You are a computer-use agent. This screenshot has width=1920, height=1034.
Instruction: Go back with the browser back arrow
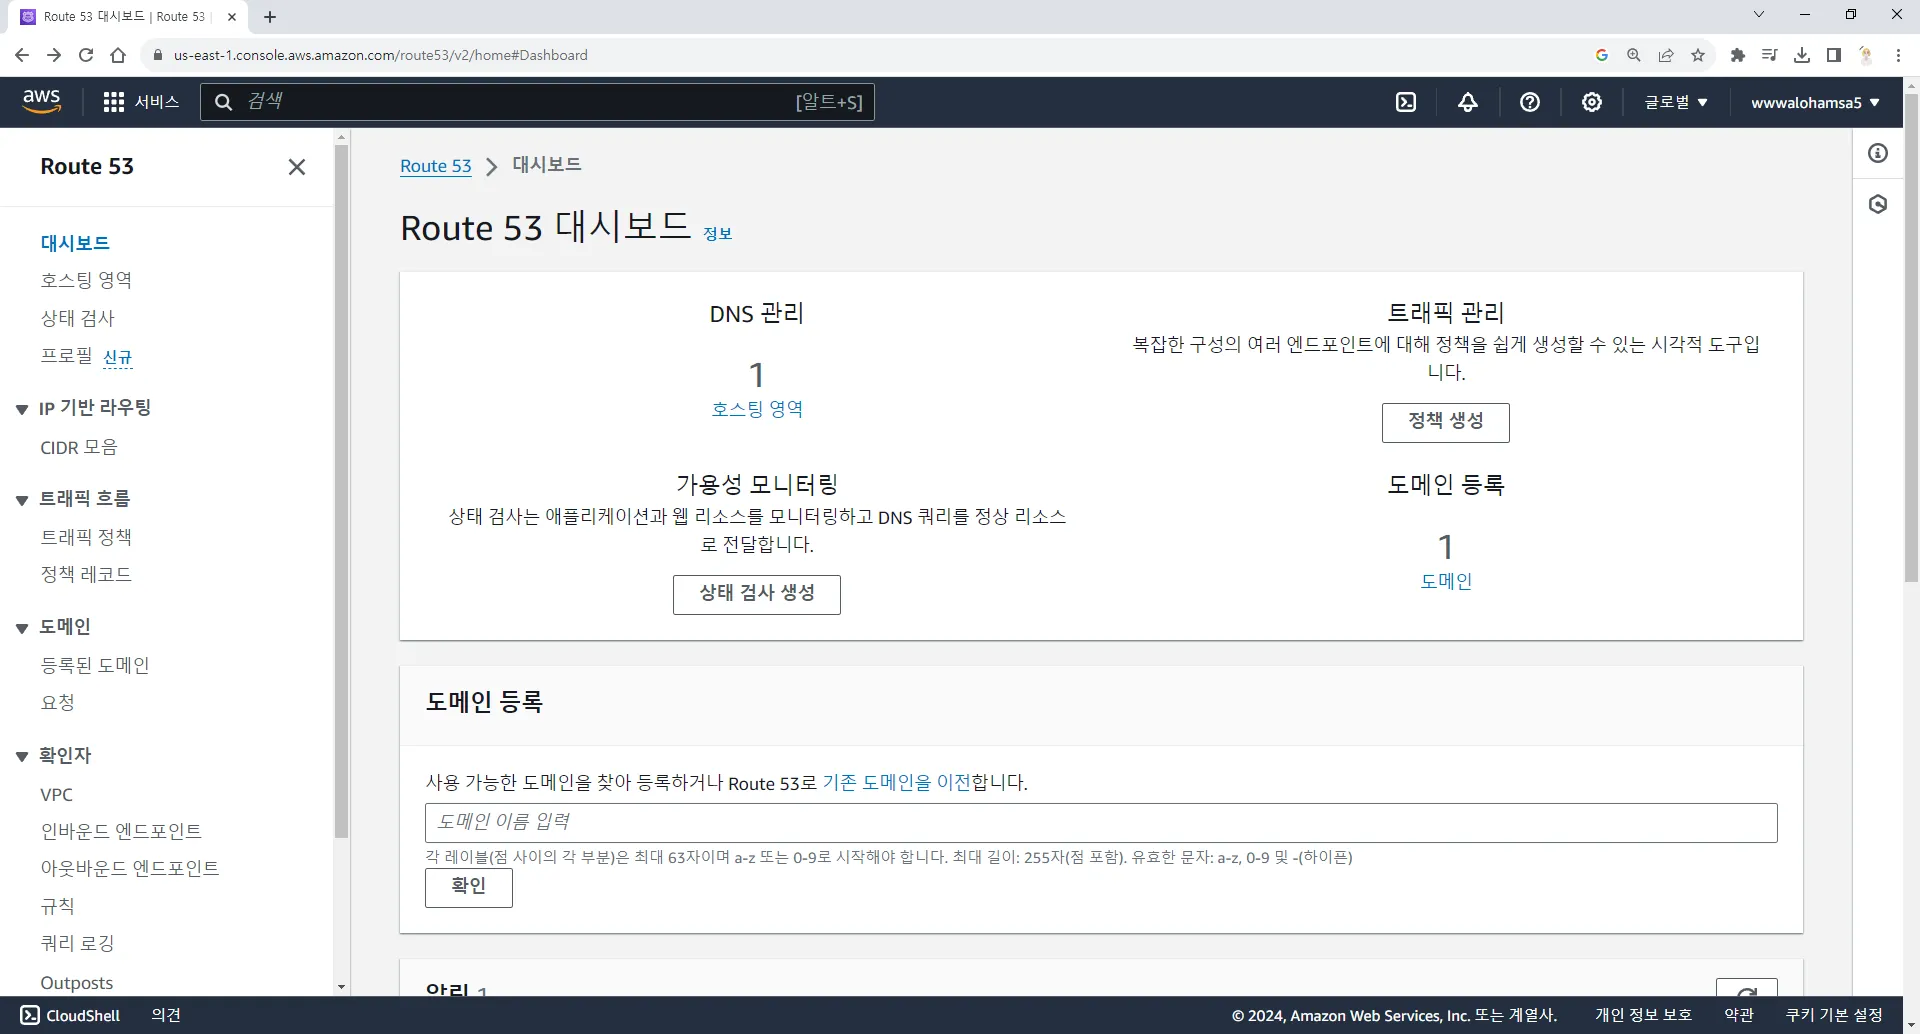tap(22, 55)
